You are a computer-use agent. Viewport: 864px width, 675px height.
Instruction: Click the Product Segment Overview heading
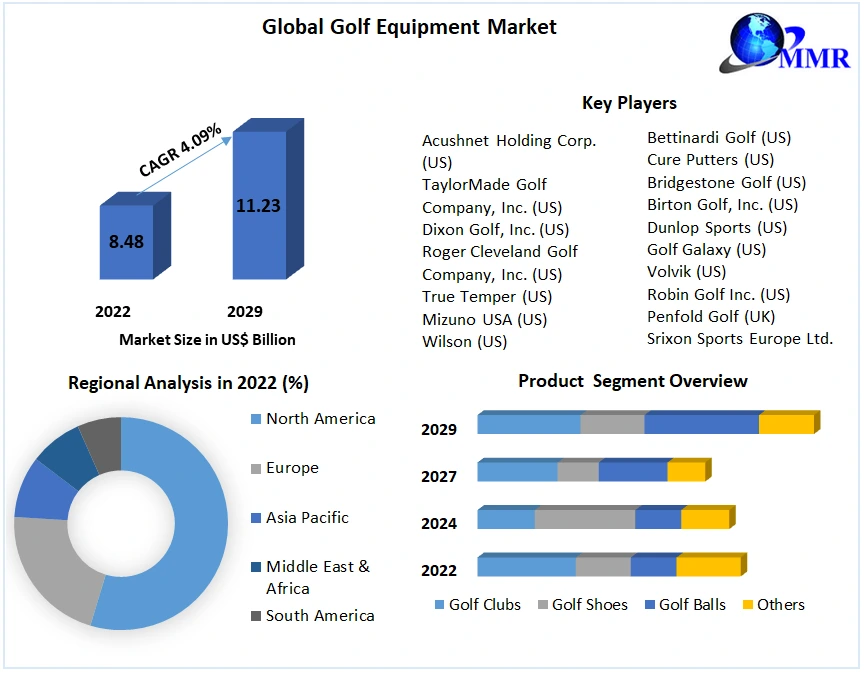632,381
